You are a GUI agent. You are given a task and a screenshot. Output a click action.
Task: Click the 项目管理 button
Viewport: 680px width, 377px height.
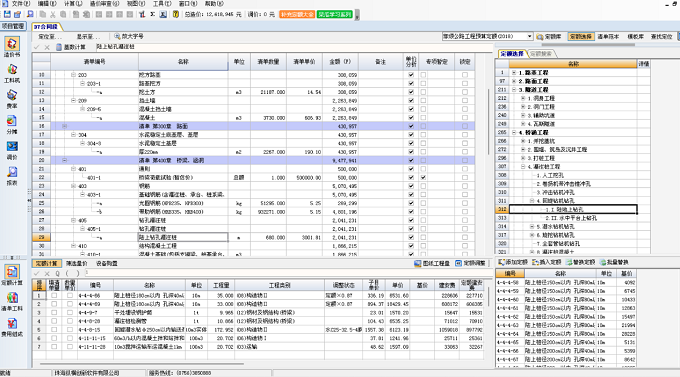click(x=13, y=26)
